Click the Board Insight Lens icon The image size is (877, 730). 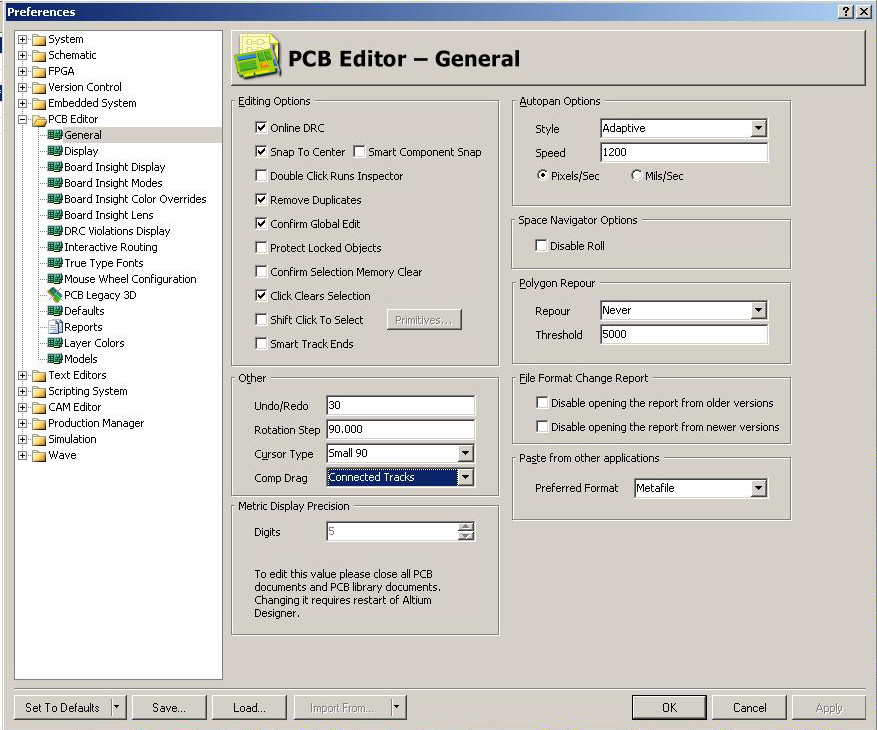point(55,215)
